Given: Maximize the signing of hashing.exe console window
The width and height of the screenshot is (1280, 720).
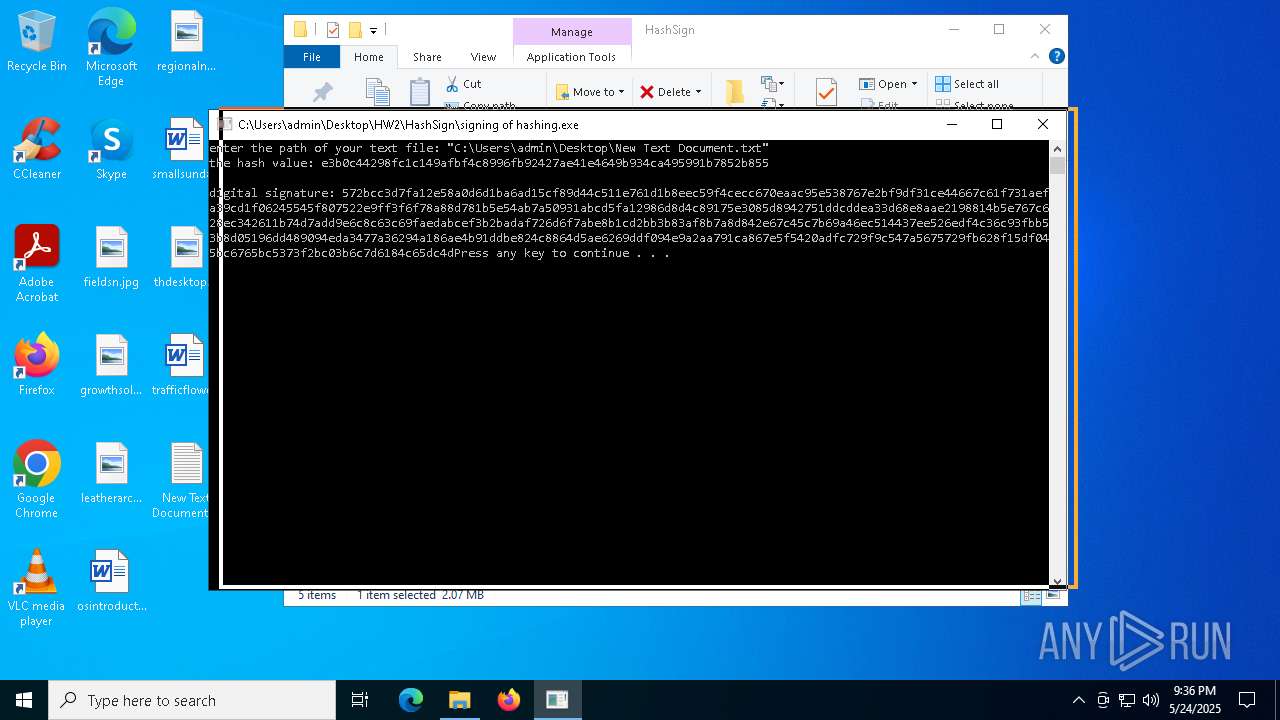Looking at the screenshot, I should 997,124.
